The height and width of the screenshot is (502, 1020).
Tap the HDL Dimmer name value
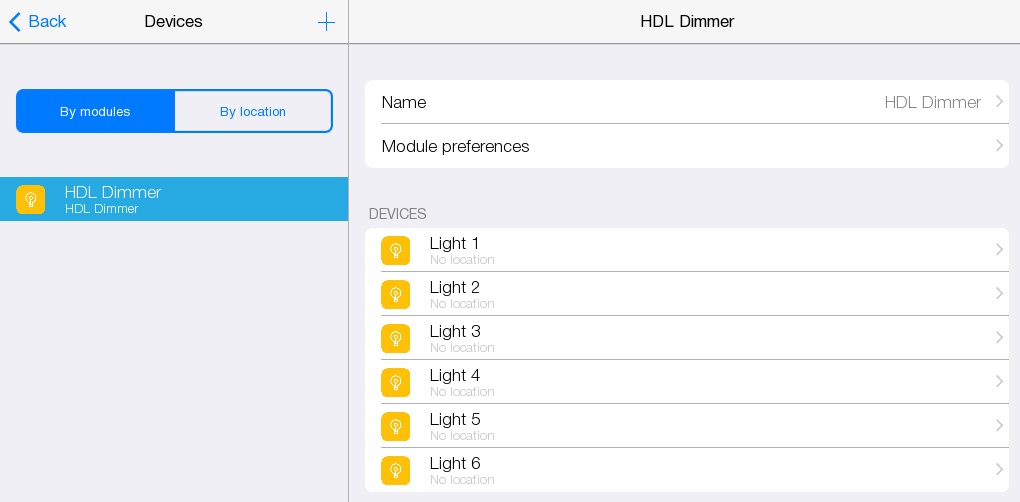[x=932, y=102]
